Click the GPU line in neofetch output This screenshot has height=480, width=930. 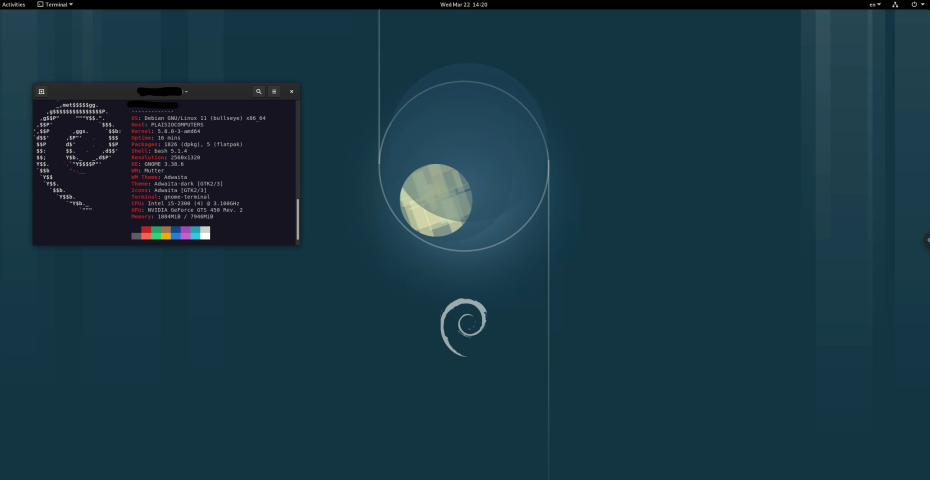(187, 210)
